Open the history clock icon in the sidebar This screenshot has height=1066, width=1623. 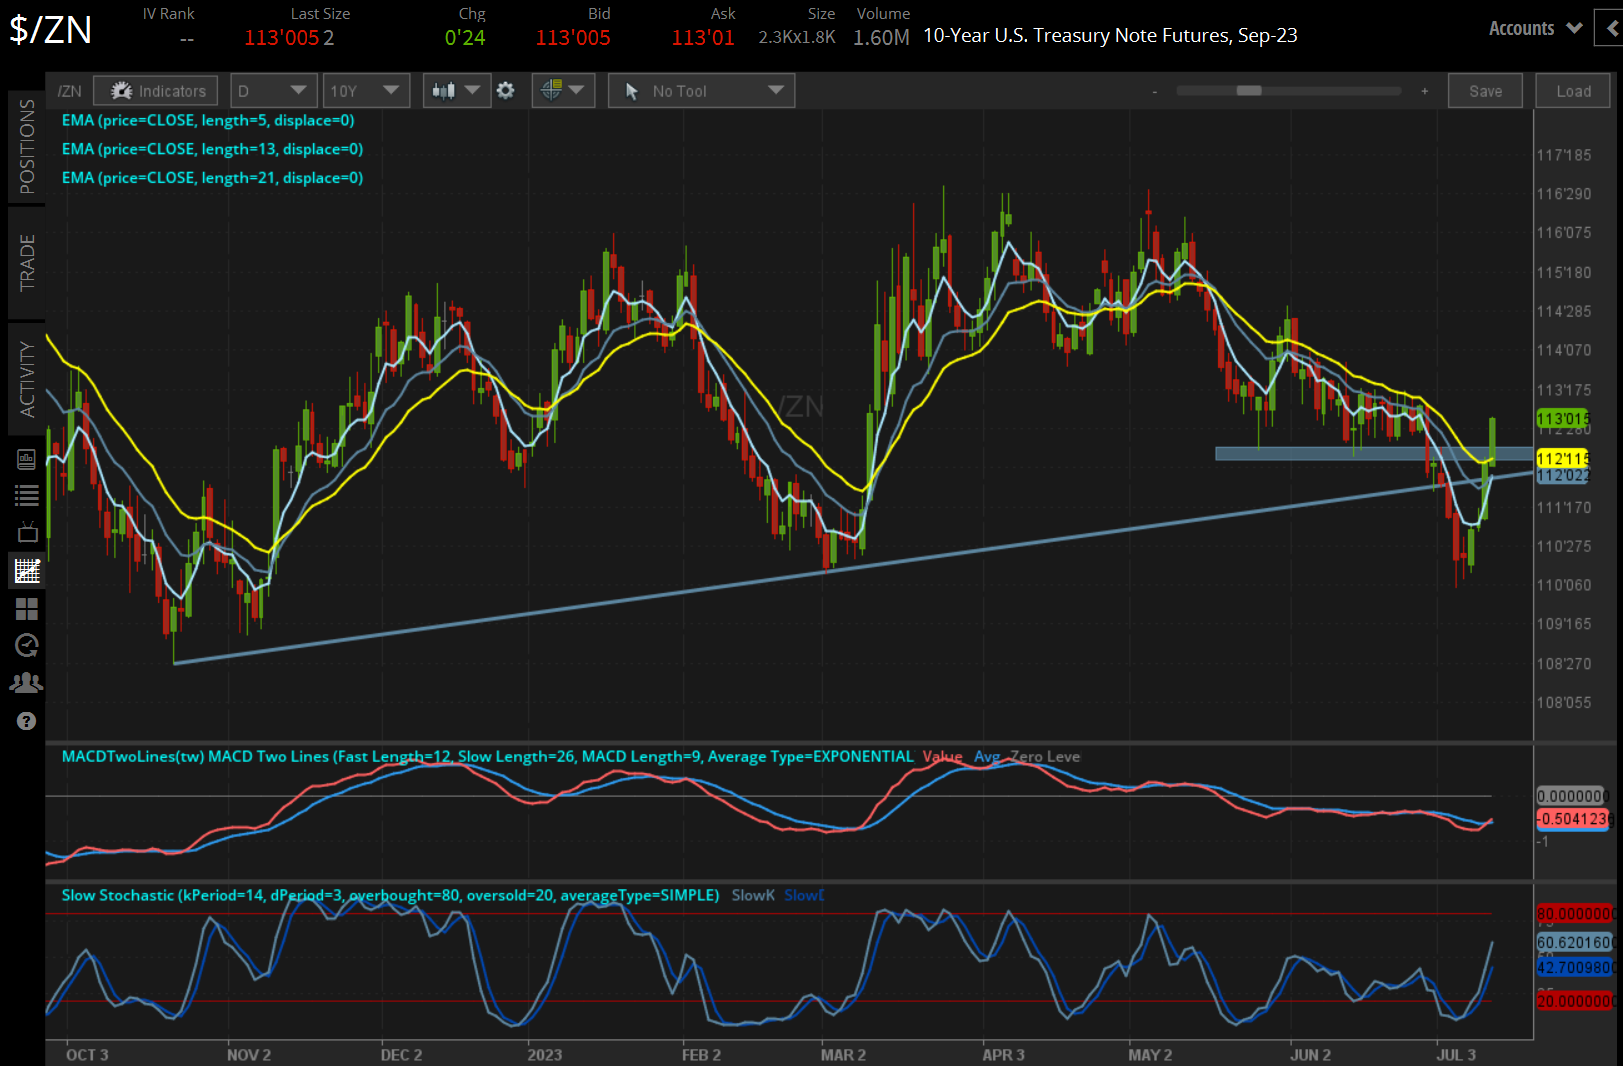tap(26, 645)
